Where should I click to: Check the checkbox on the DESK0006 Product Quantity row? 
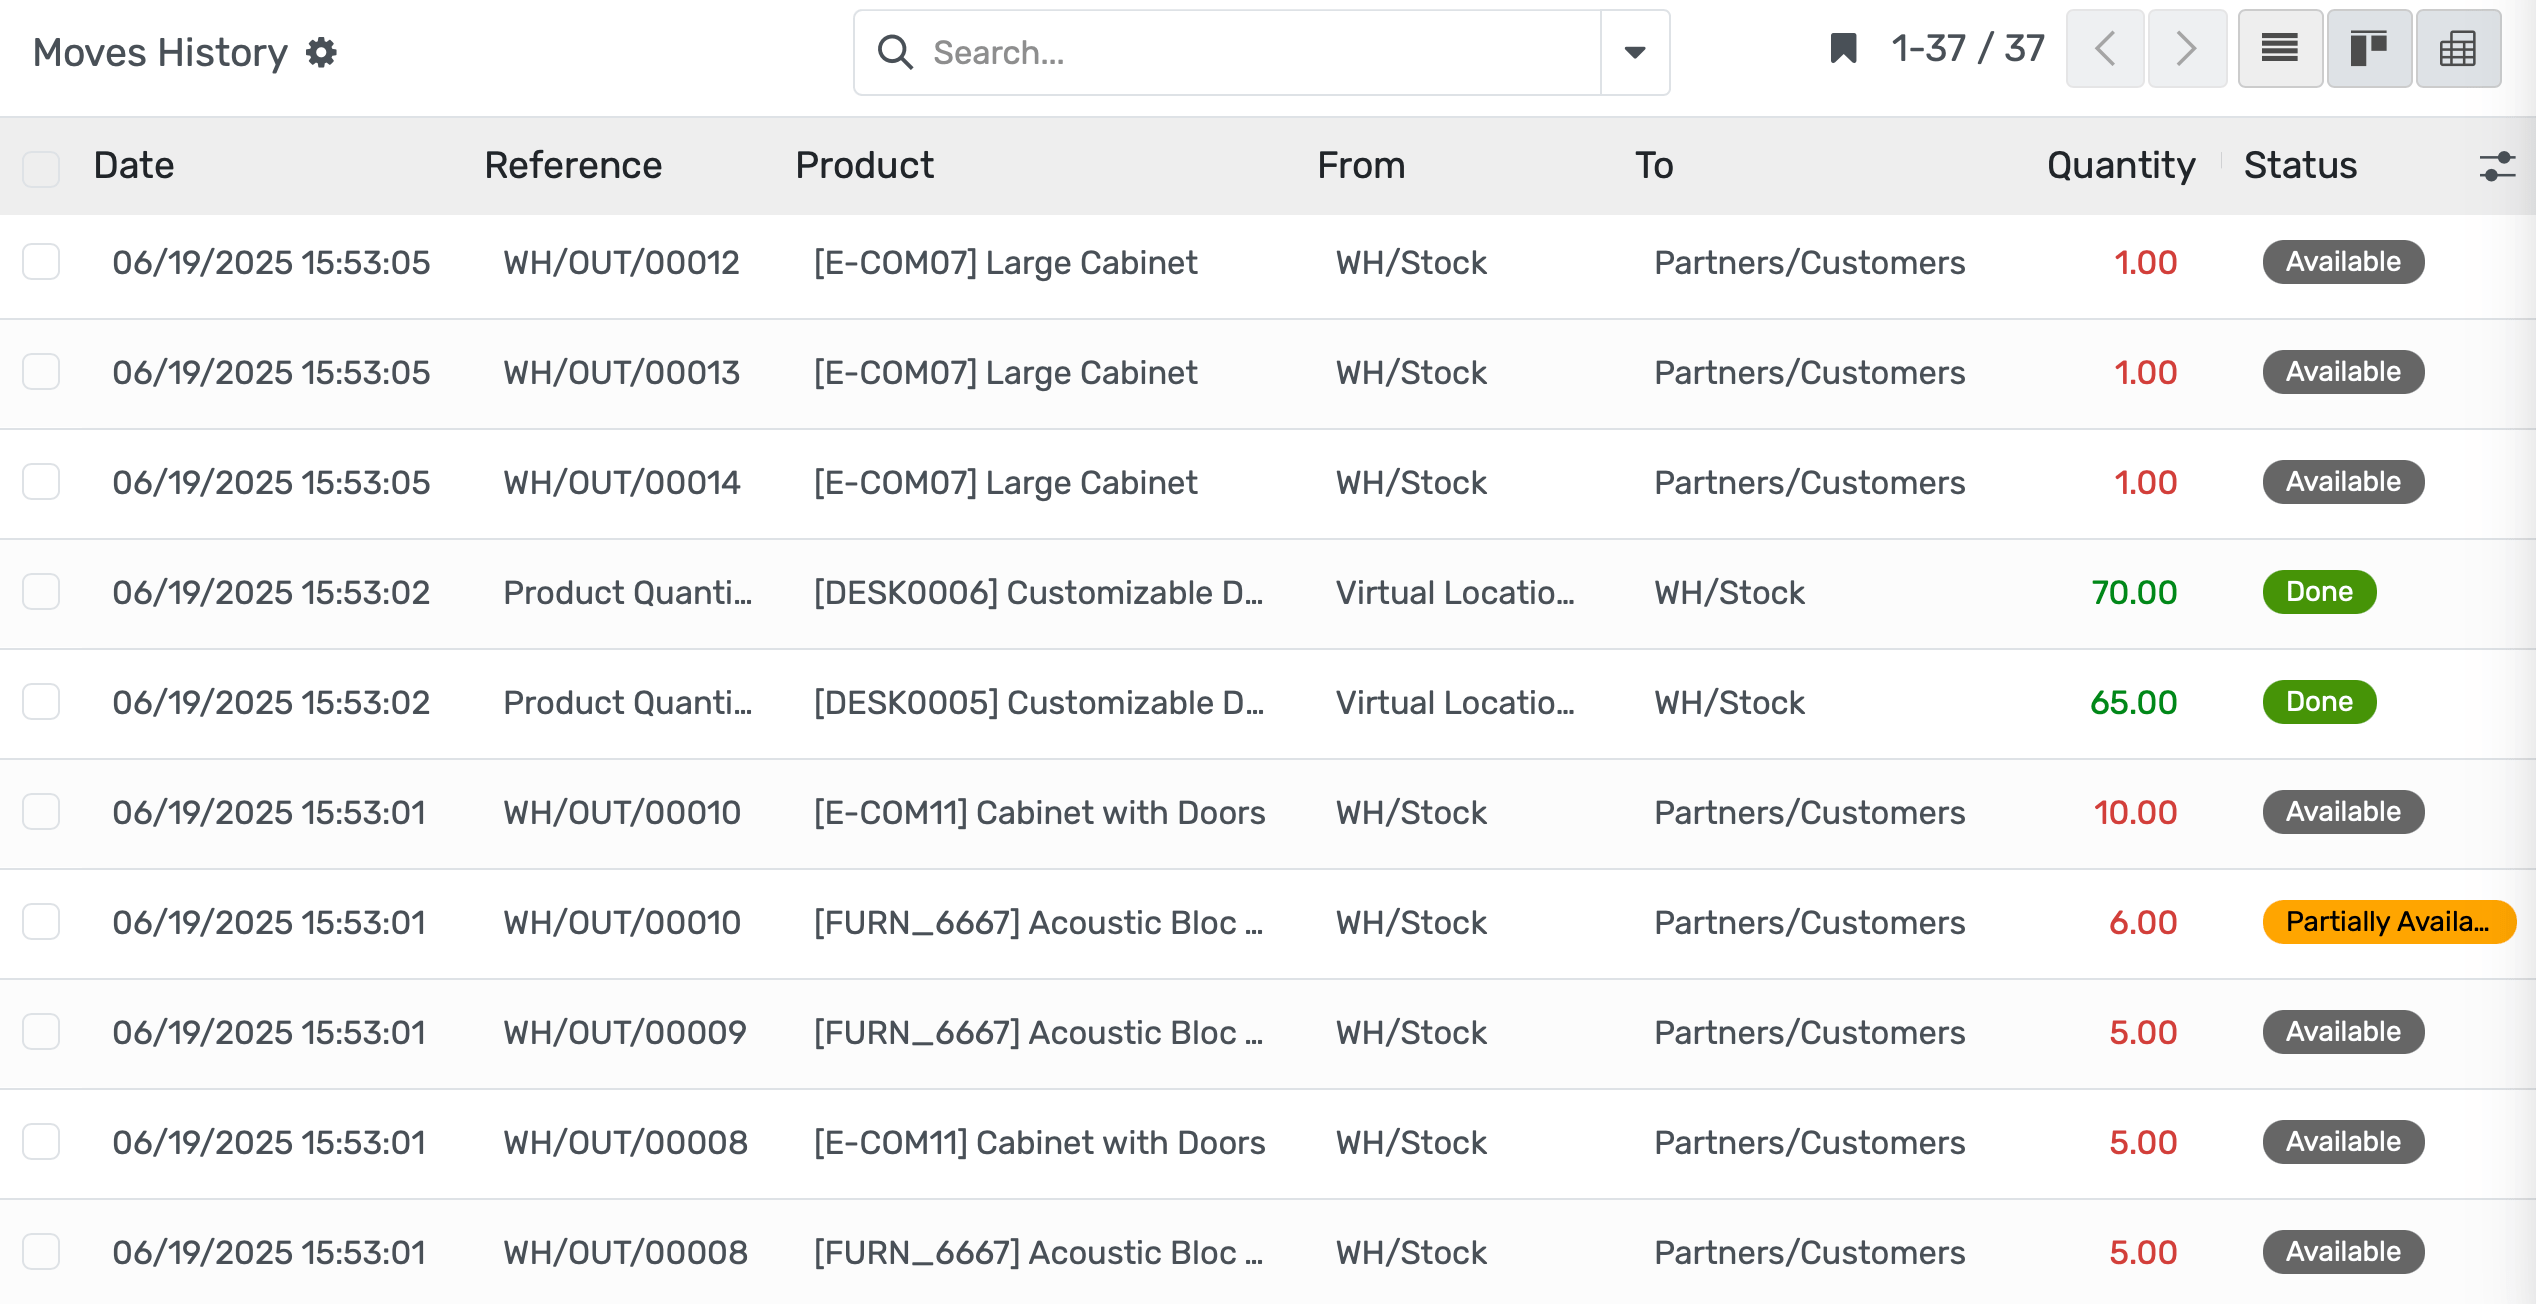click(41, 592)
